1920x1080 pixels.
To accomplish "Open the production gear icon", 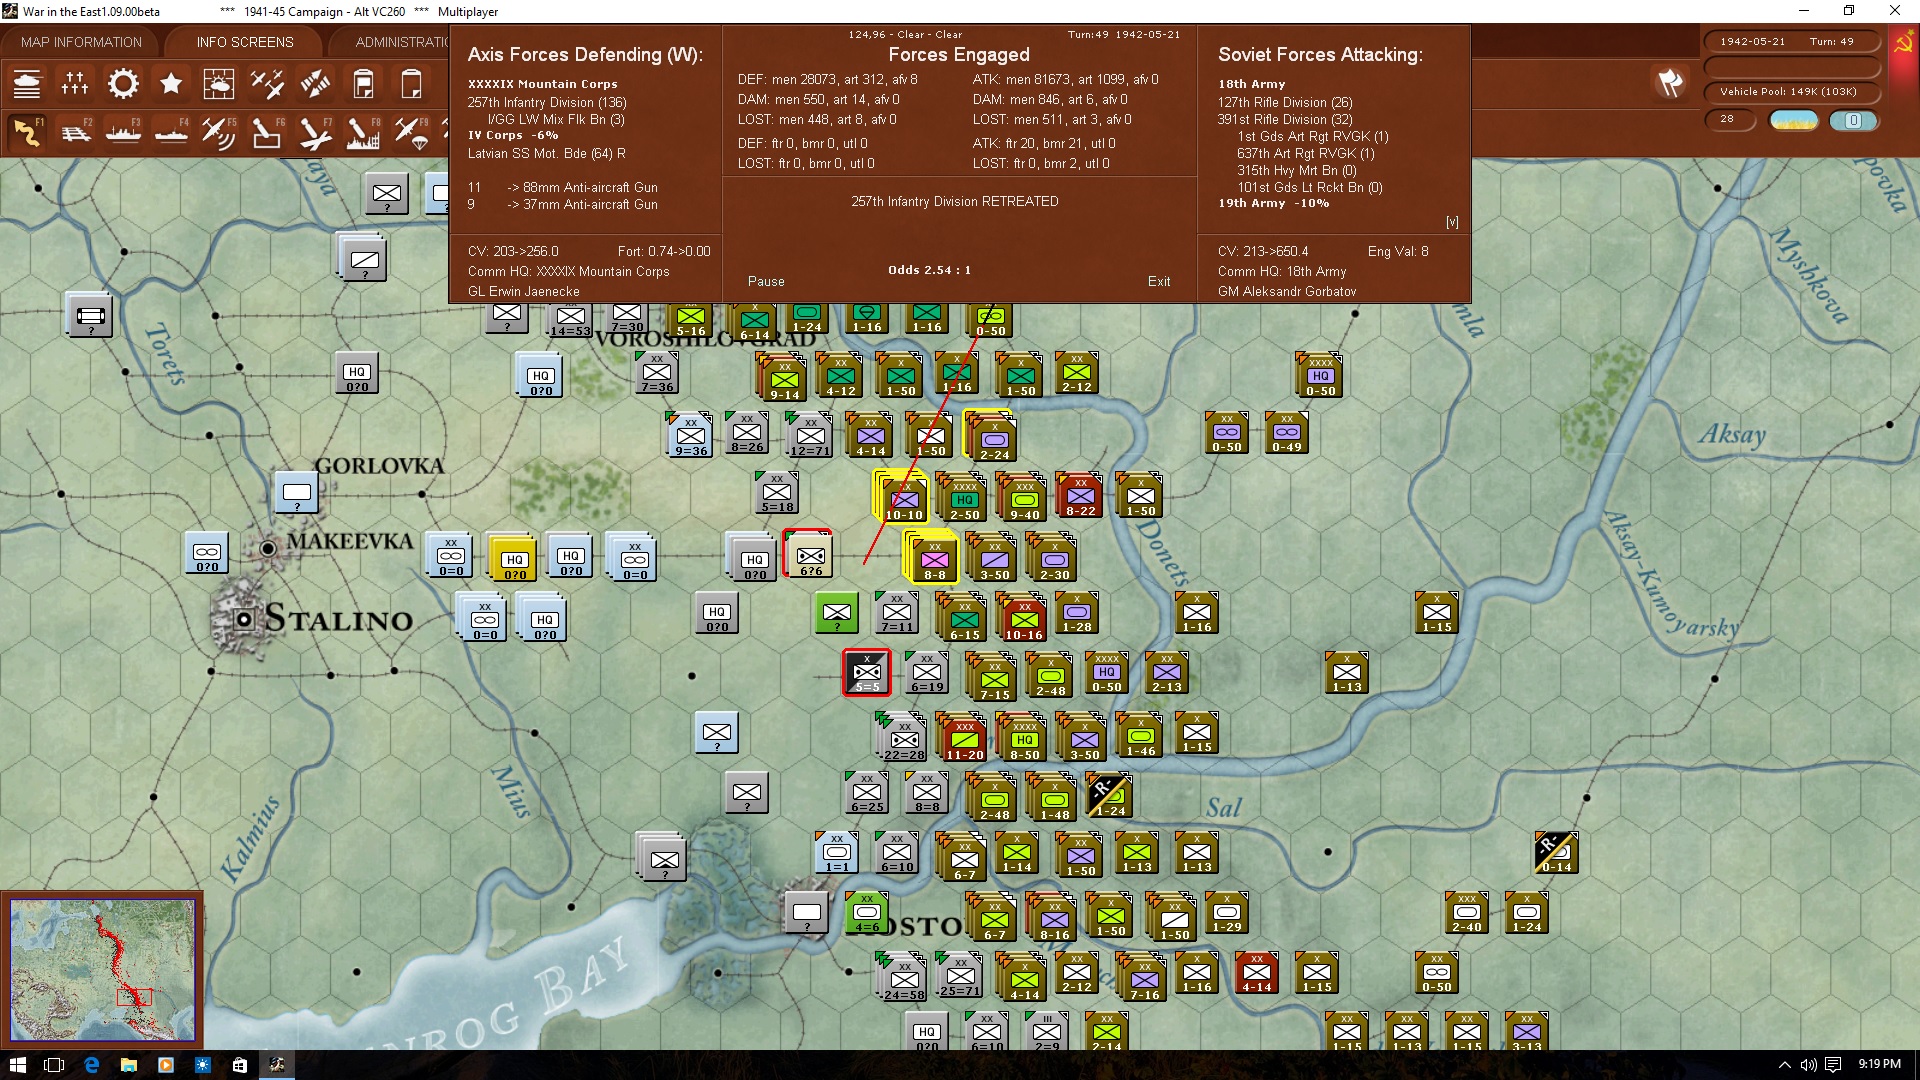I will (123, 84).
